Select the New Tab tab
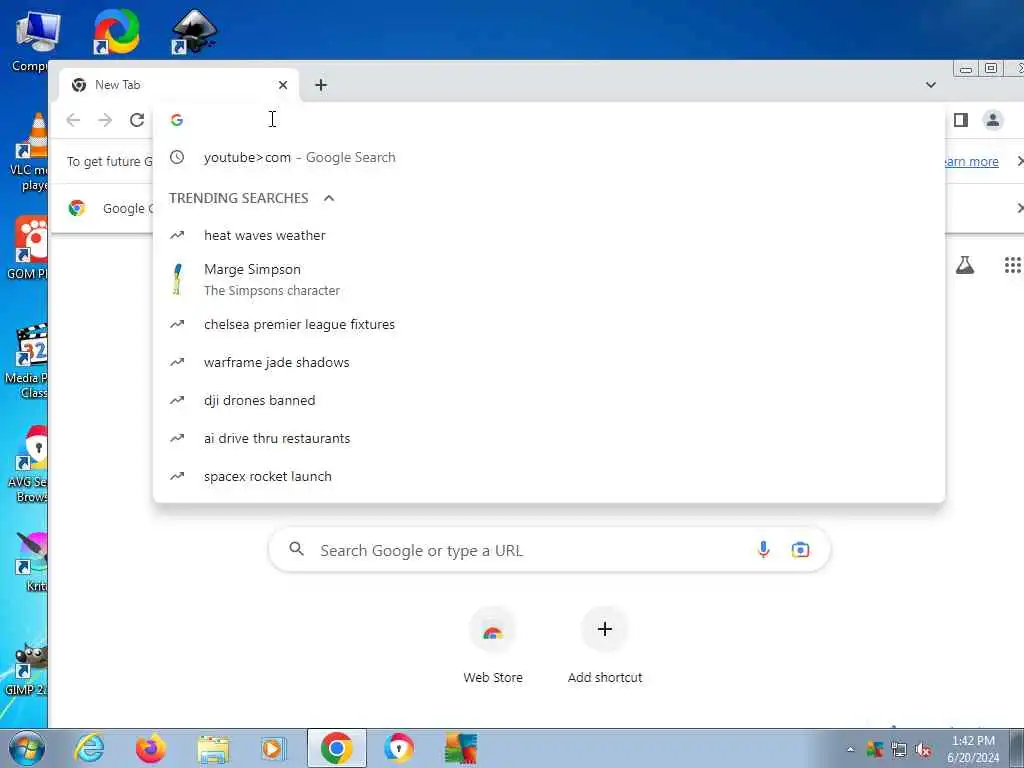 179,85
